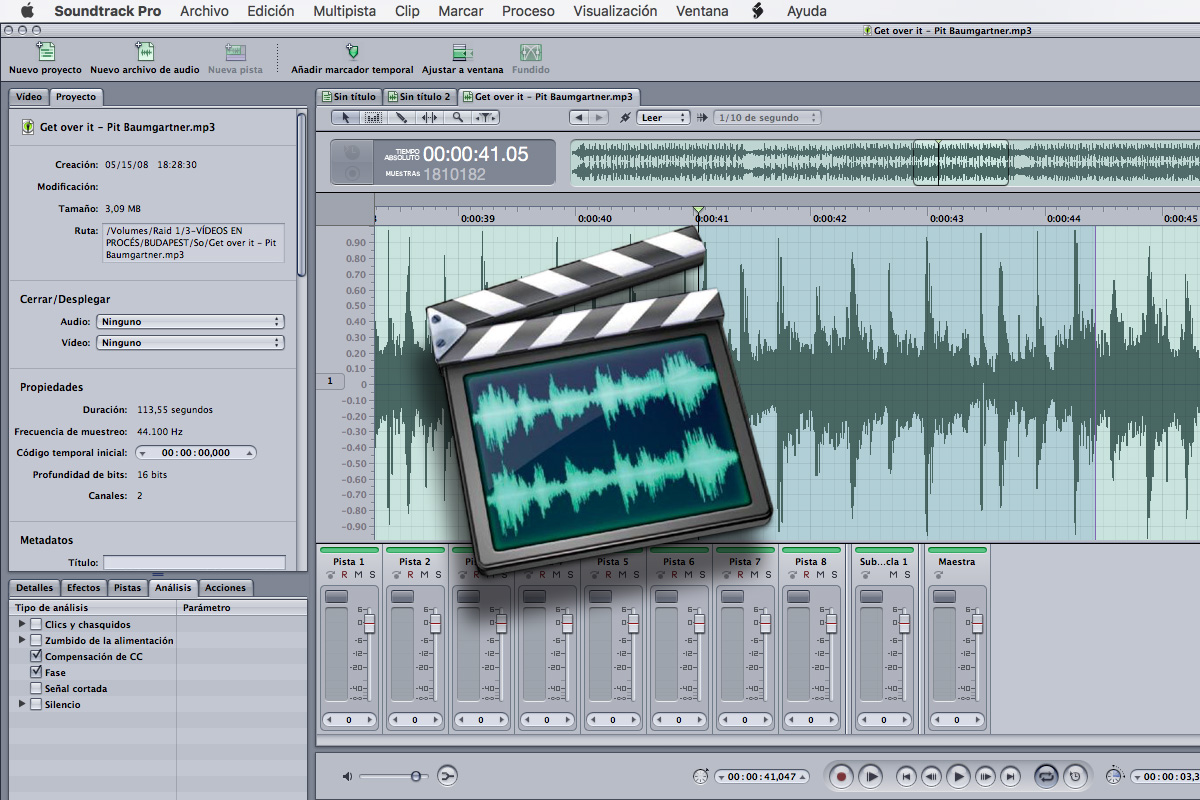Click the previous selection arrow button
Image resolution: width=1200 pixels, height=800 pixels.
coord(579,117)
